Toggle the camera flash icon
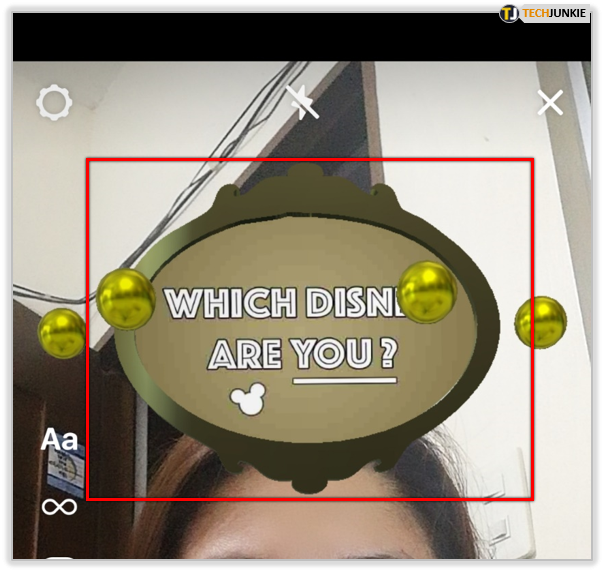 point(301,102)
